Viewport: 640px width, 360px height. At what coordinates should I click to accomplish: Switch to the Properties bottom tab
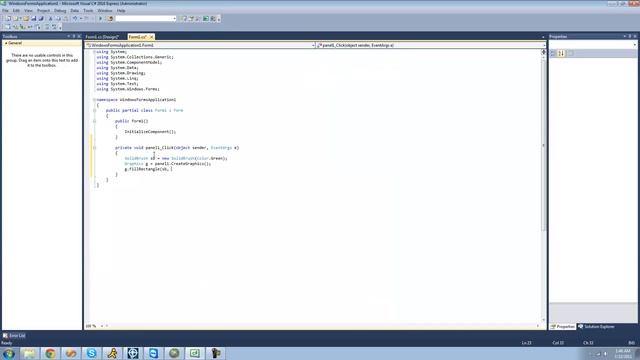click(x=562, y=327)
